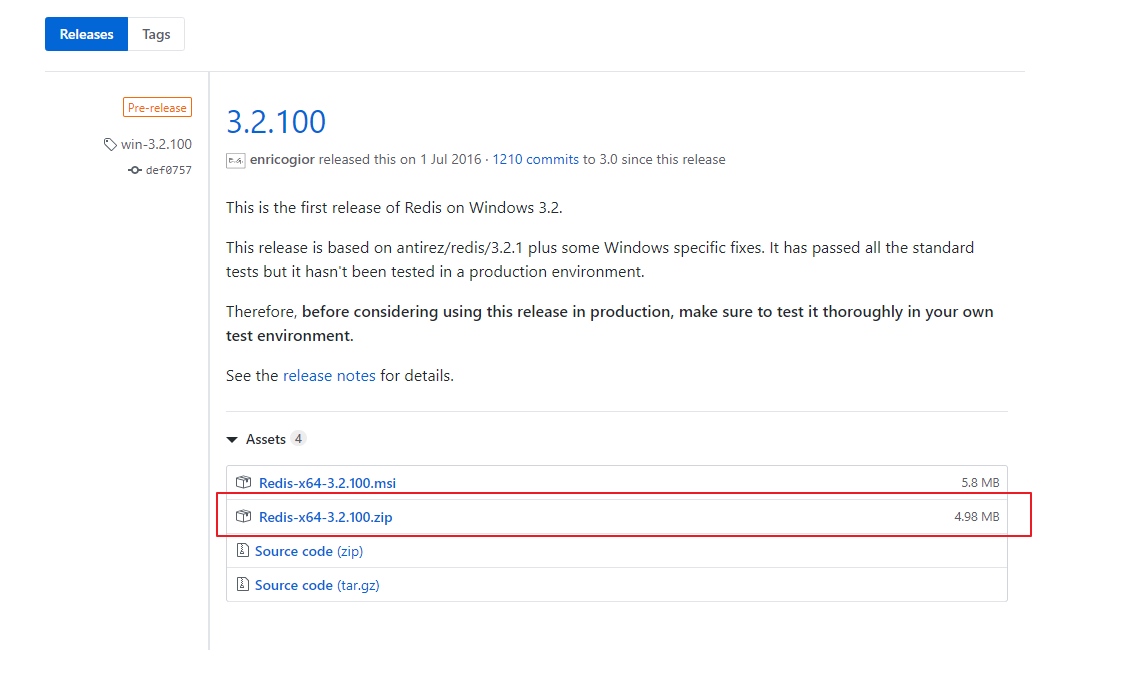Click zip file icon next to Source code (zip)
The width and height of the screenshot is (1128, 690).
coord(242,550)
